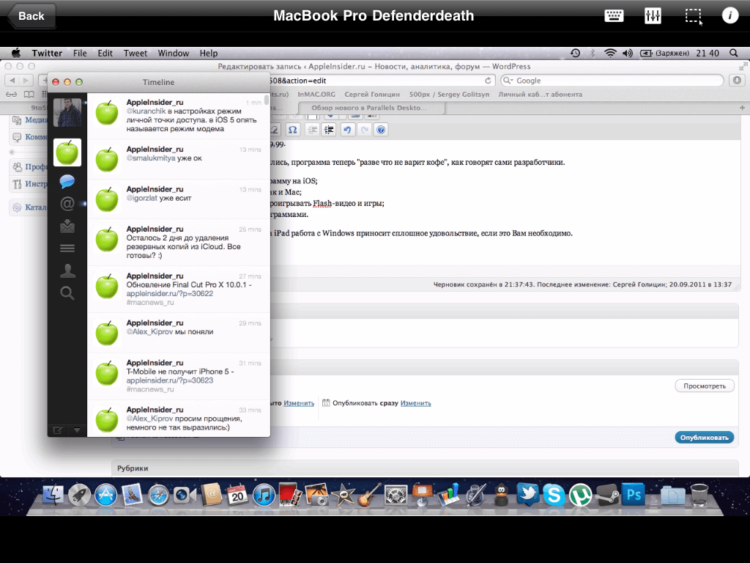The image size is (750, 563).
Task: Click the Просмотреть button
Action: pyautogui.click(x=705, y=386)
